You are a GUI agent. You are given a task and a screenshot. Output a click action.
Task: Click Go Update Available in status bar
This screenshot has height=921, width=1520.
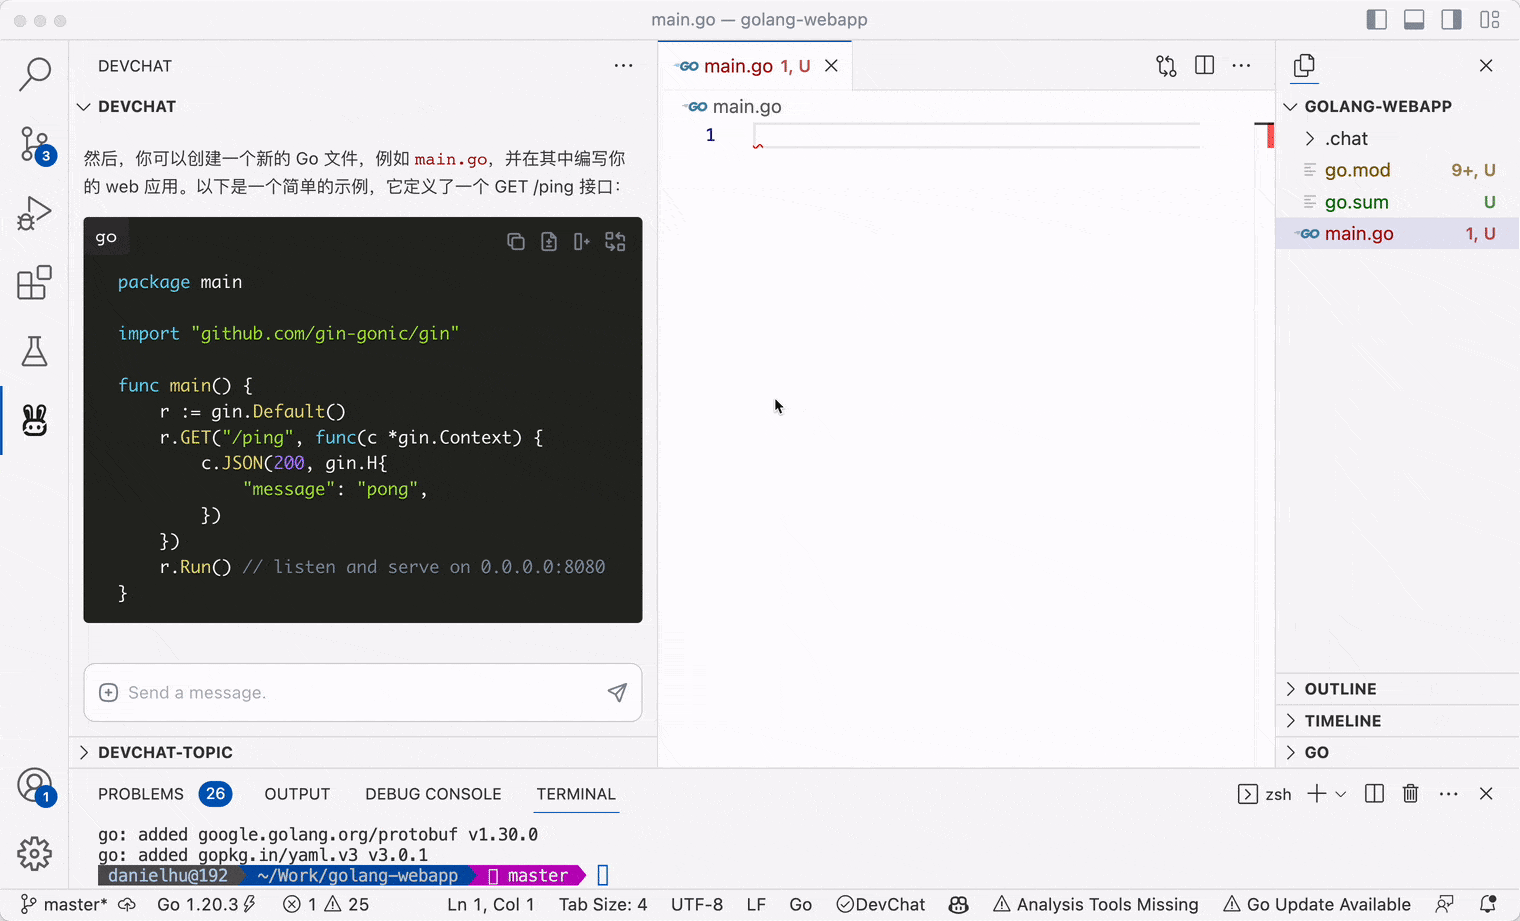tap(1316, 904)
